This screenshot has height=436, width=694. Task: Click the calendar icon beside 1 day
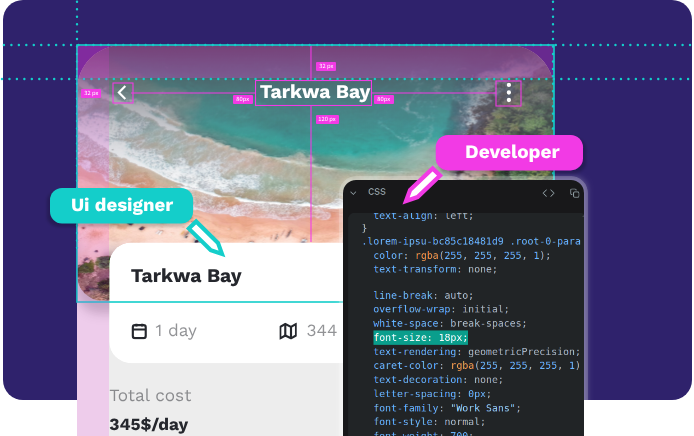coord(140,331)
